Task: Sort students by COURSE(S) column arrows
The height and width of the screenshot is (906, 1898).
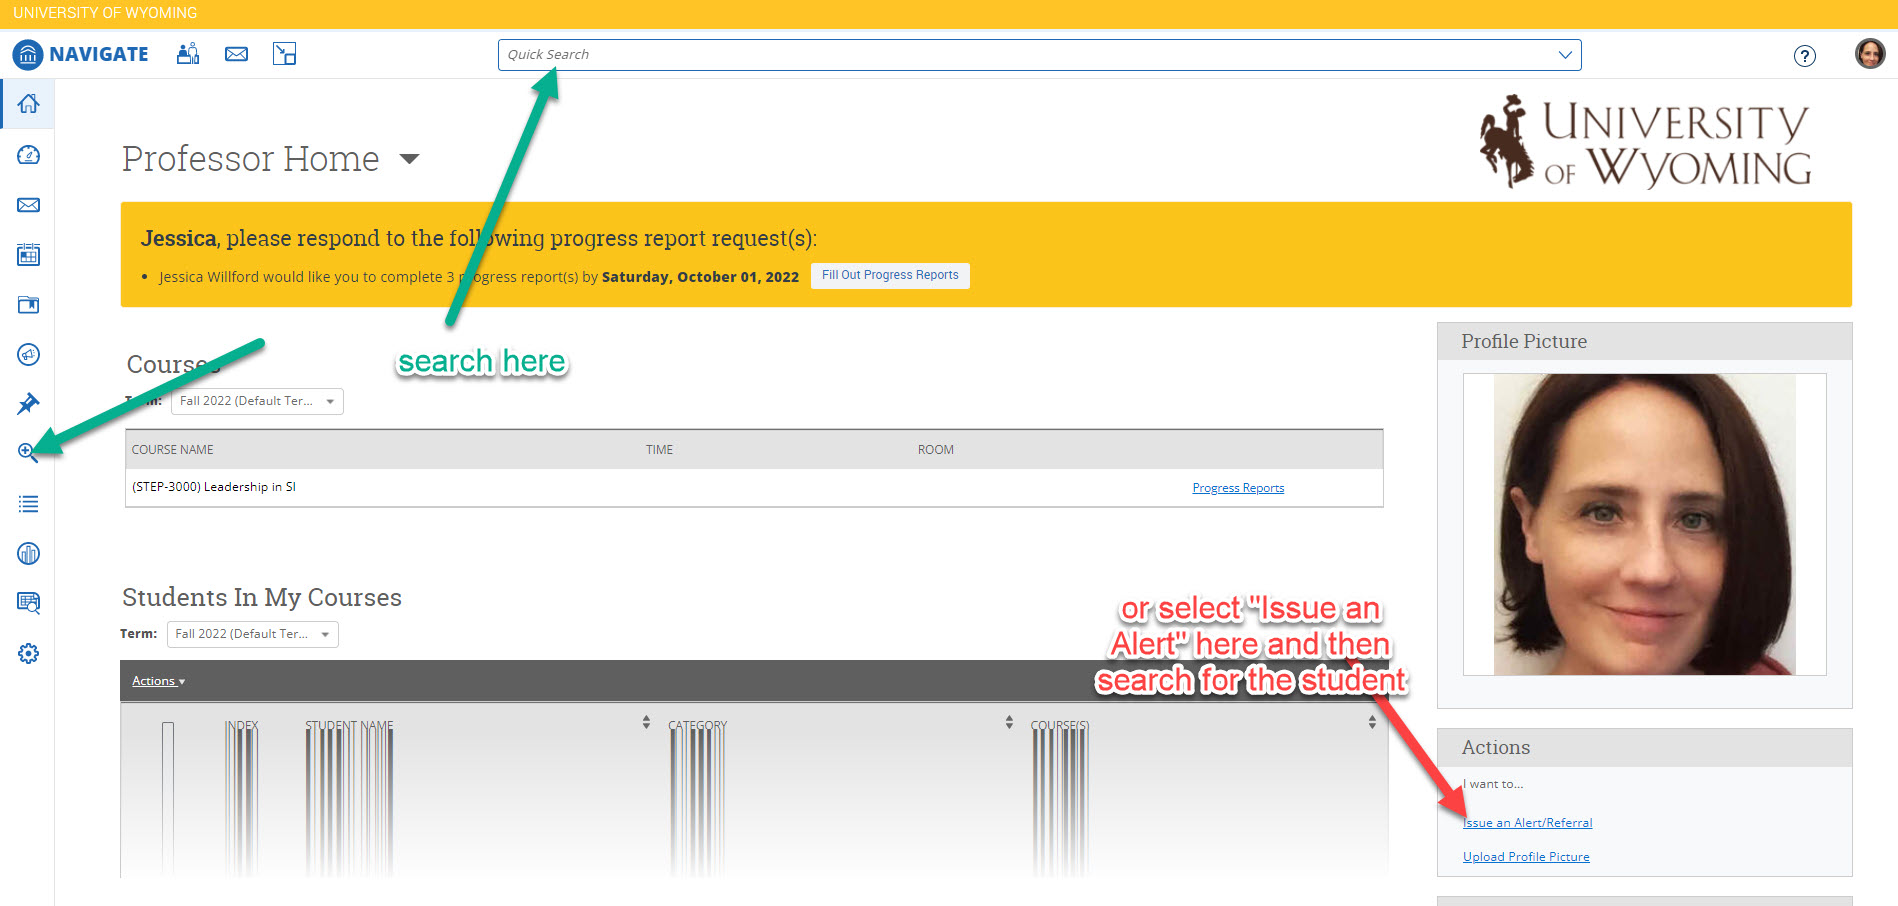Action: tap(1372, 722)
